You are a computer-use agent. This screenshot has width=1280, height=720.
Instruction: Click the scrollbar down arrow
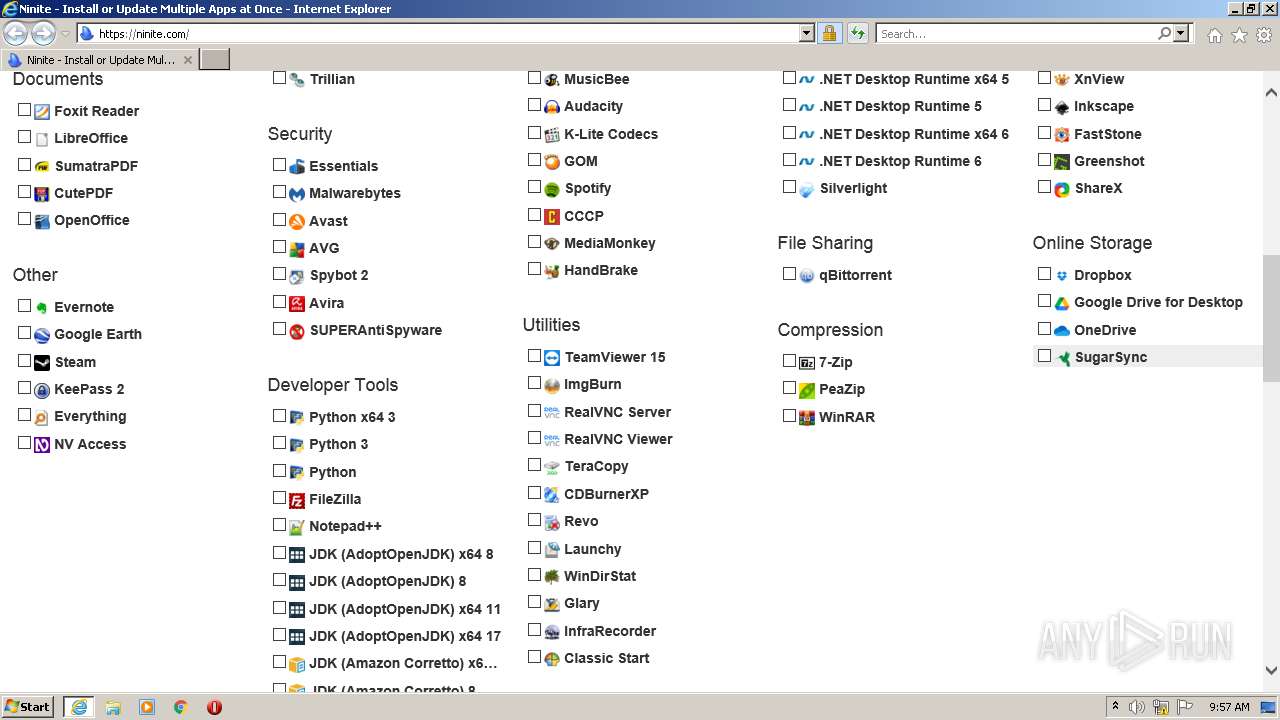1271,671
